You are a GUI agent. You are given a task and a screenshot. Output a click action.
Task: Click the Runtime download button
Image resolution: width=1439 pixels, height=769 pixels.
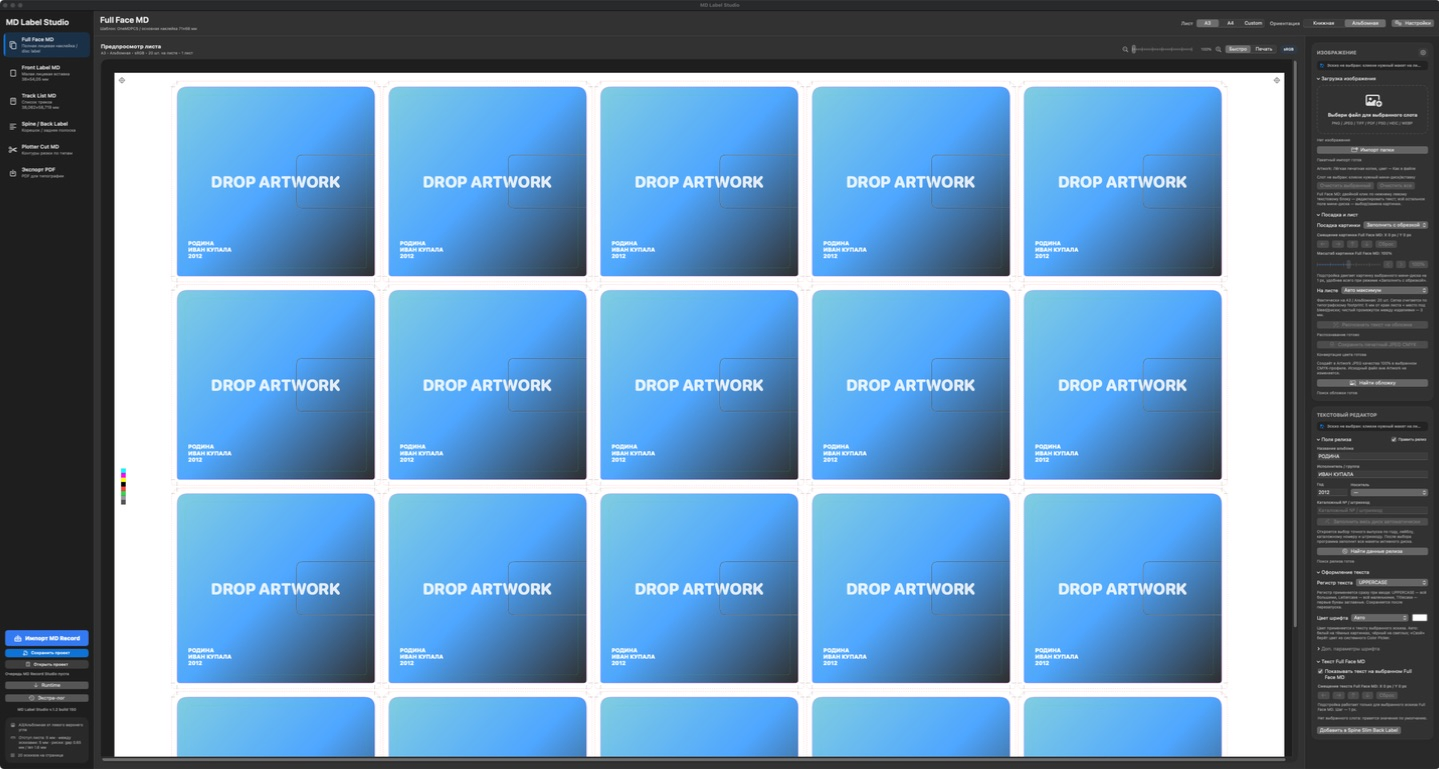47,685
